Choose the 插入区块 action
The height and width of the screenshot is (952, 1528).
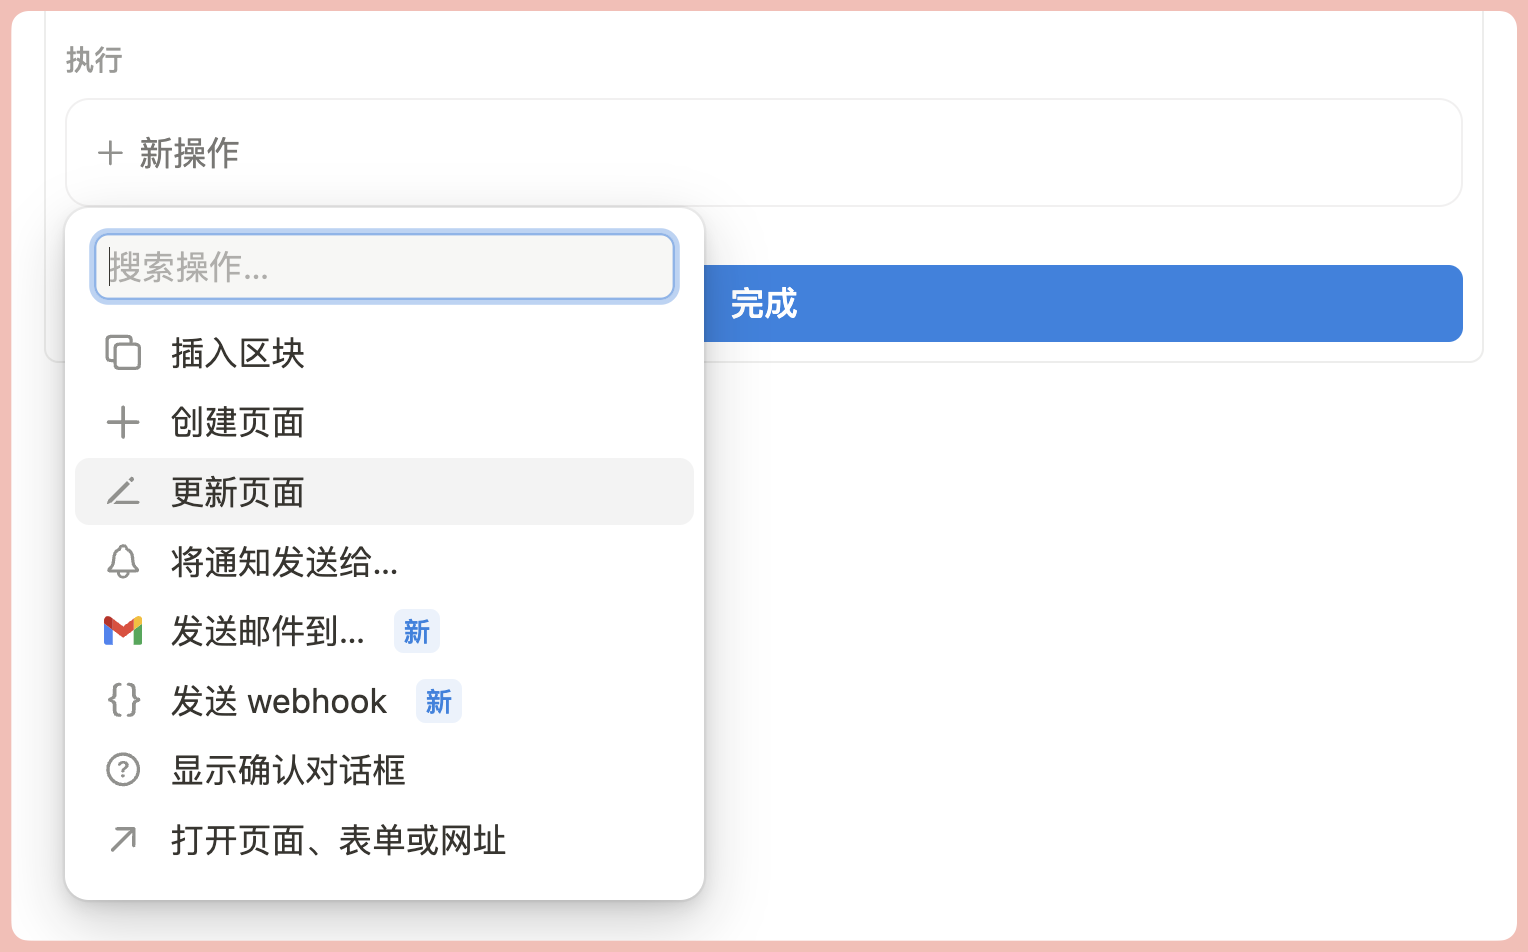tap(238, 353)
